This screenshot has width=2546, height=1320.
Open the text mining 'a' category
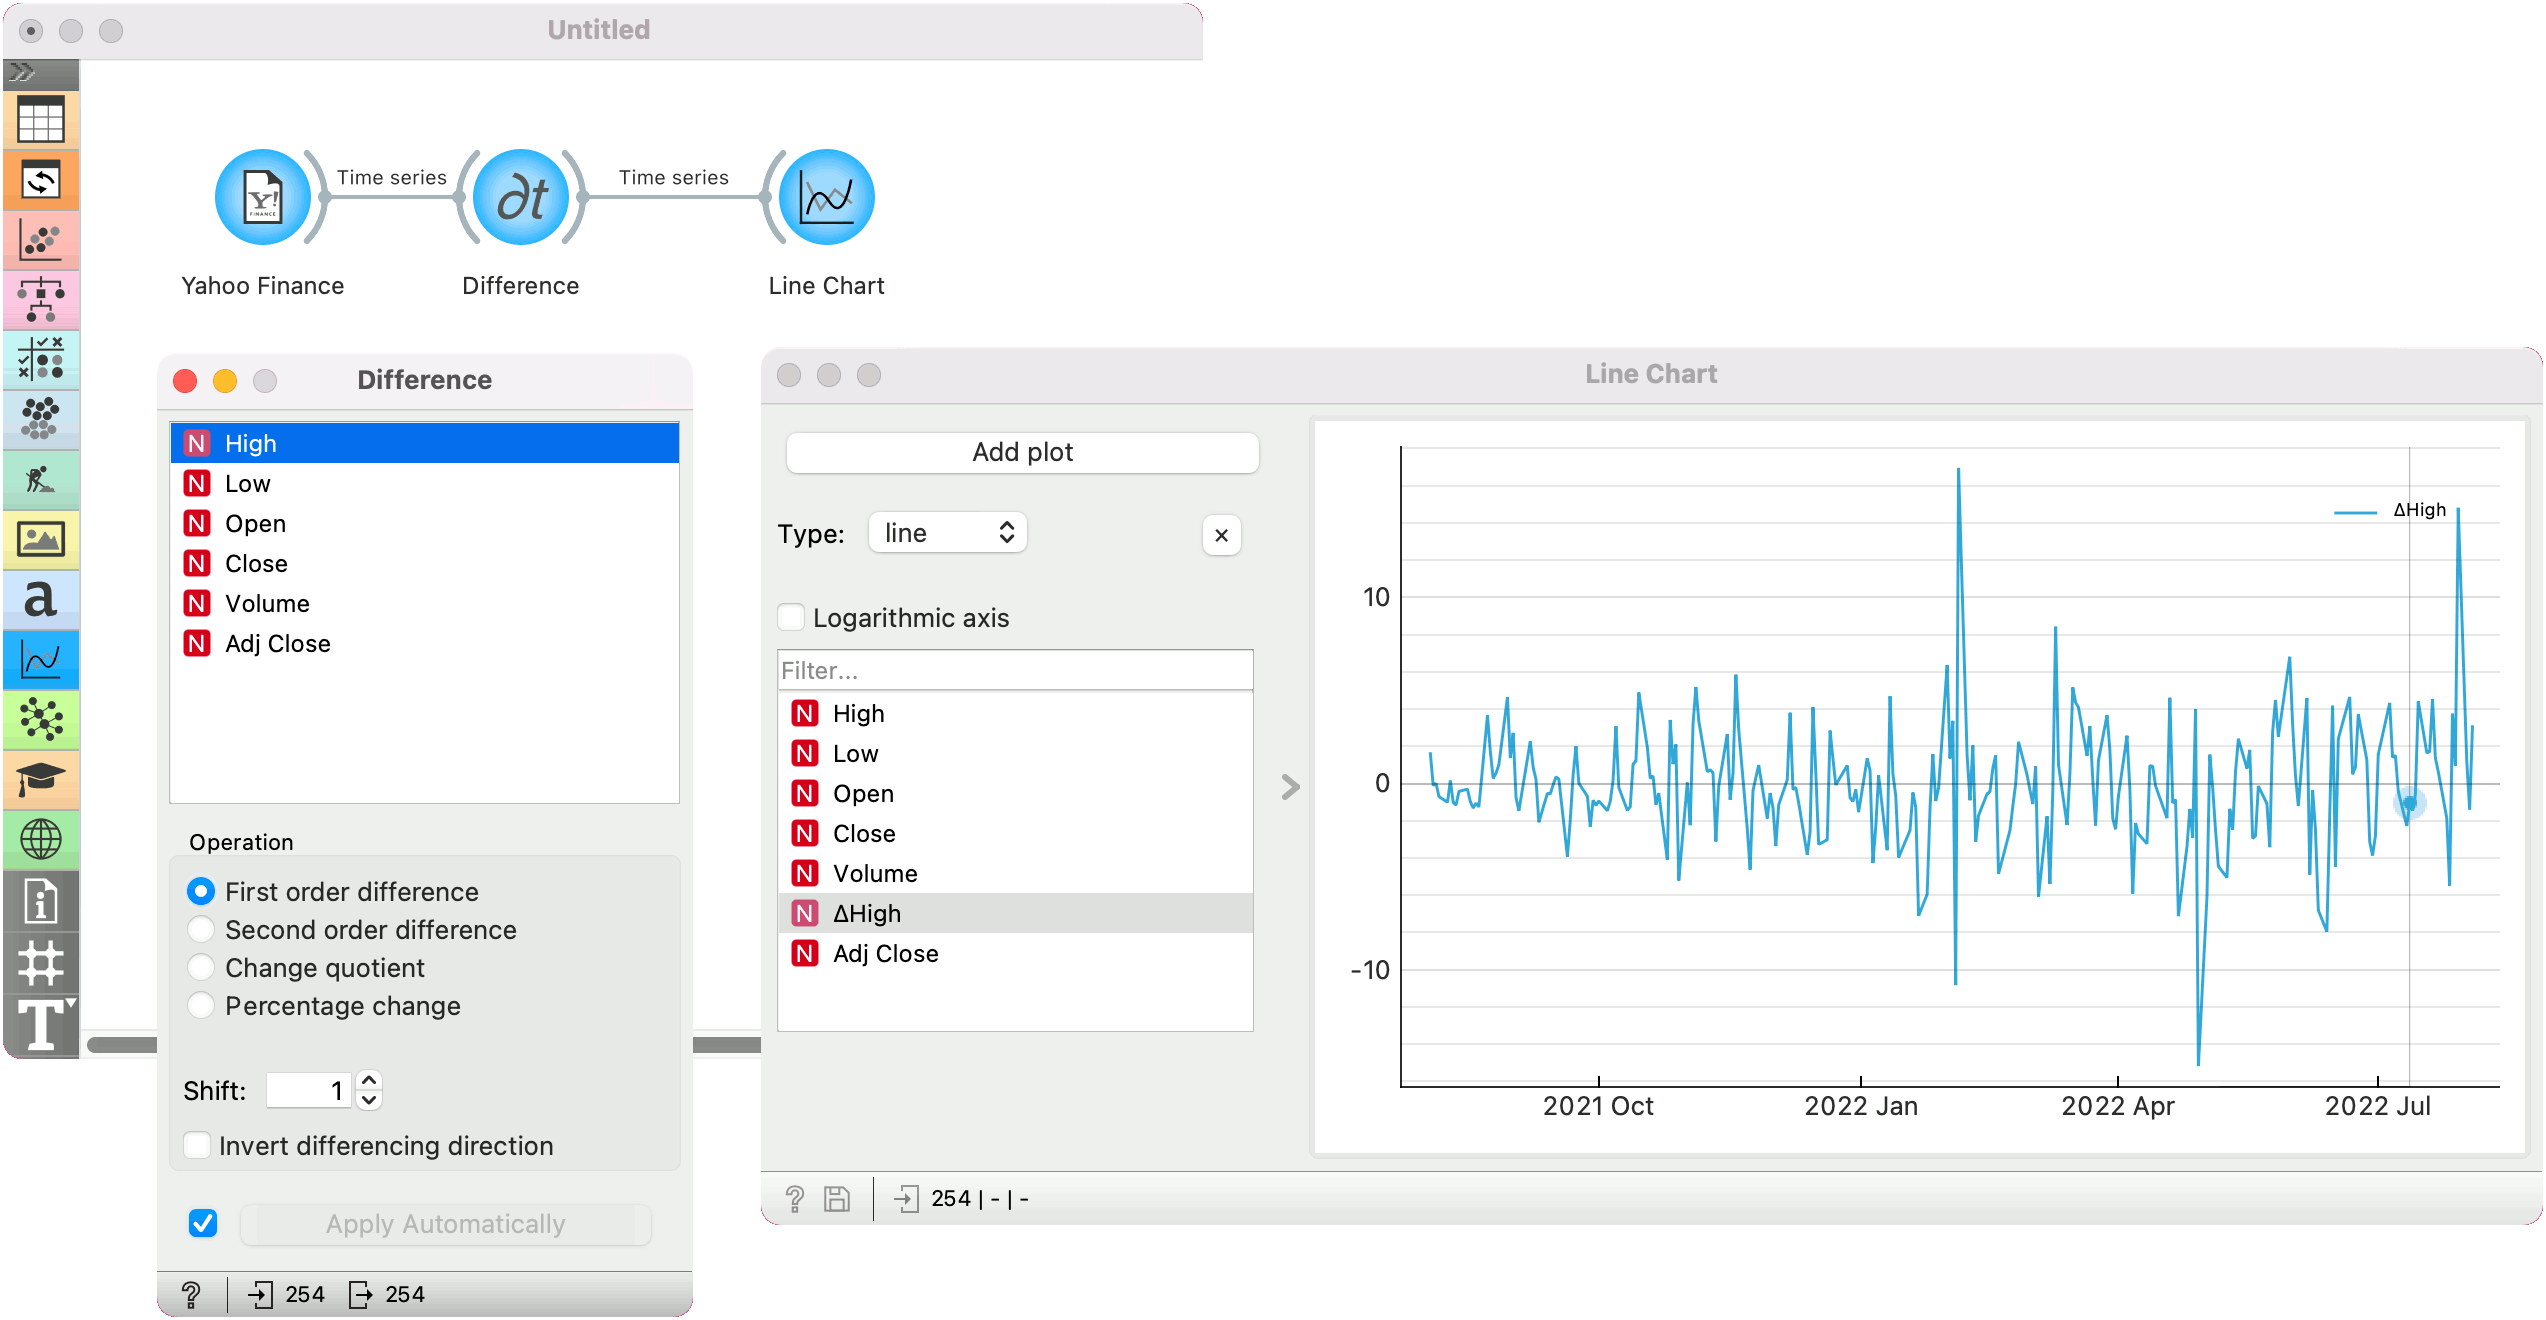[41, 599]
